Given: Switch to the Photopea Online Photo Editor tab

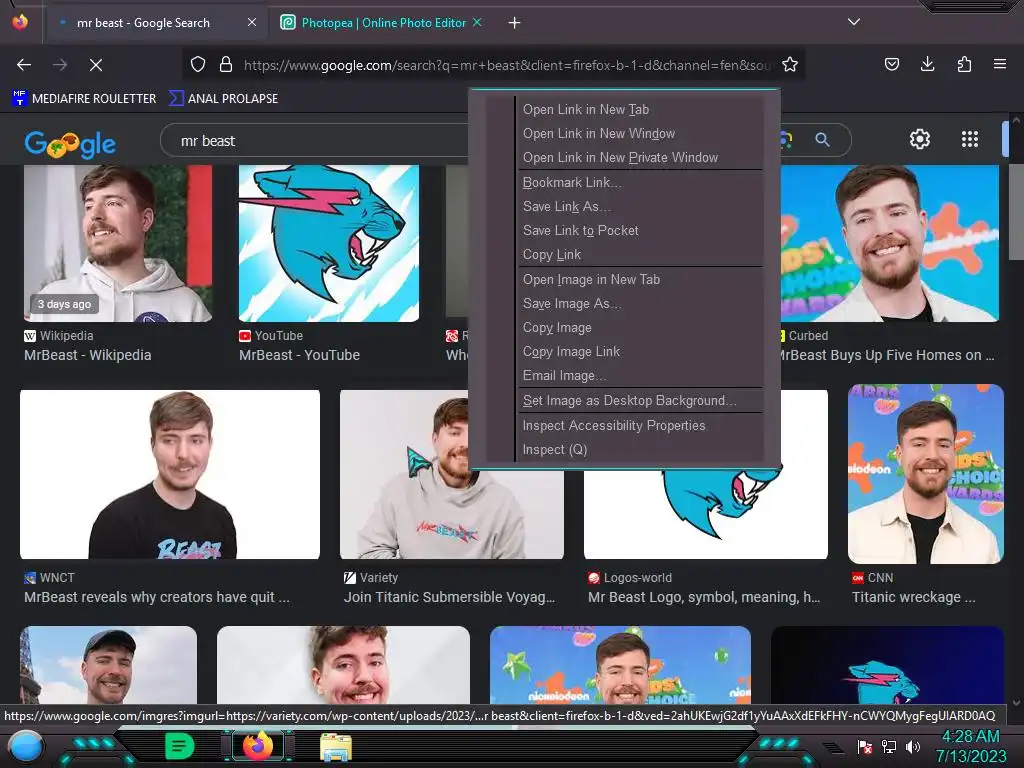Looking at the screenshot, I should coord(382,23).
